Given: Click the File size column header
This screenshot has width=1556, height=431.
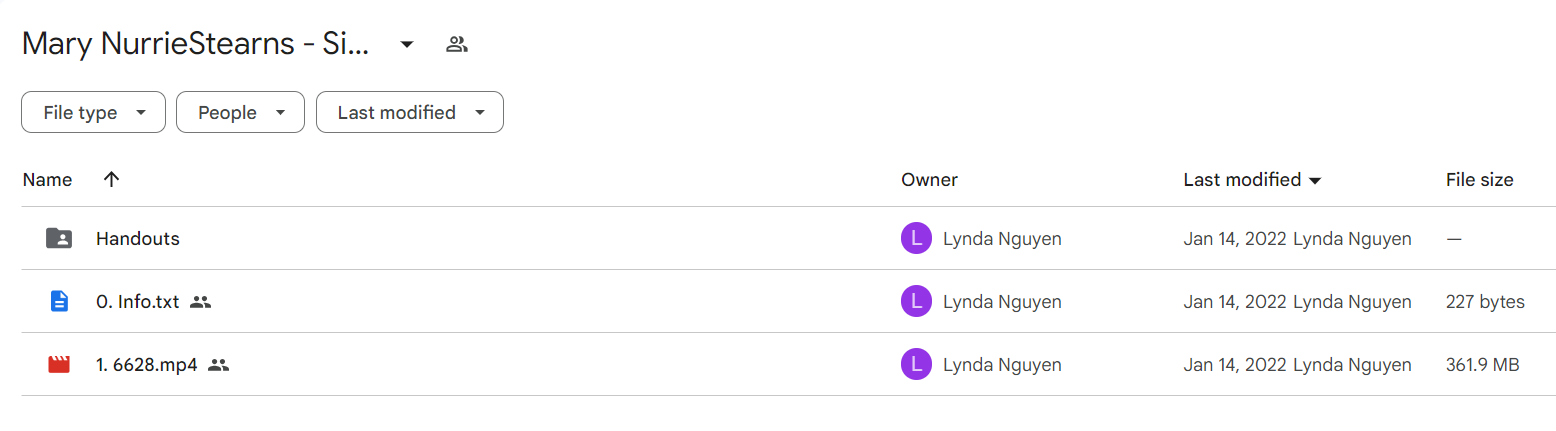Looking at the screenshot, I should click(x=1479, y=180).
